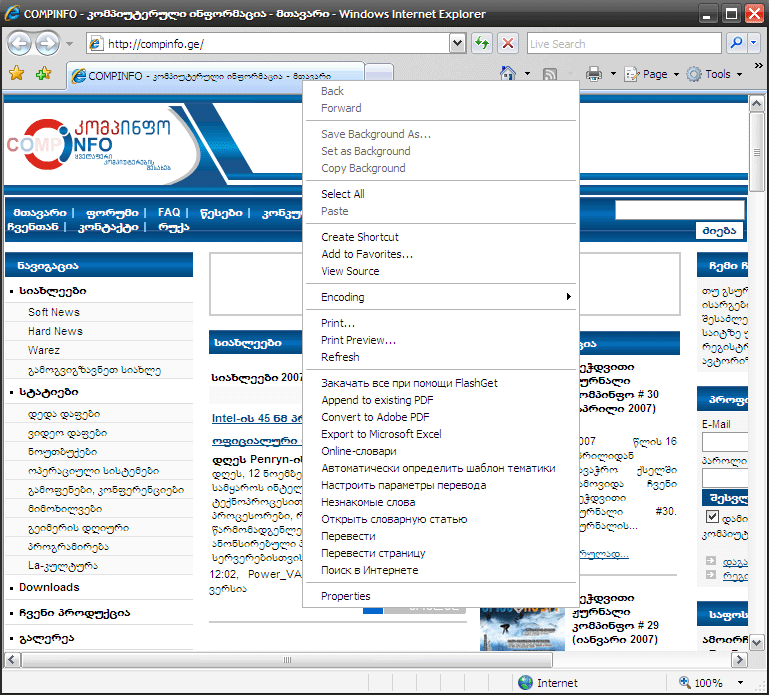Choose Print Preview… in context menu
Image resolution: width=769 pixels, height=695 pixels.
[x=358, y=340]
